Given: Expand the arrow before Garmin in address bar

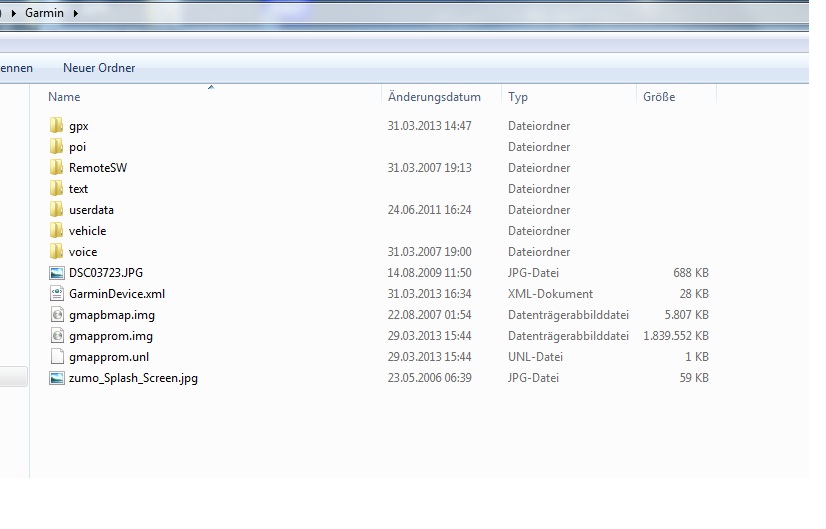Looking at the screenshot, I should point(13,13).
